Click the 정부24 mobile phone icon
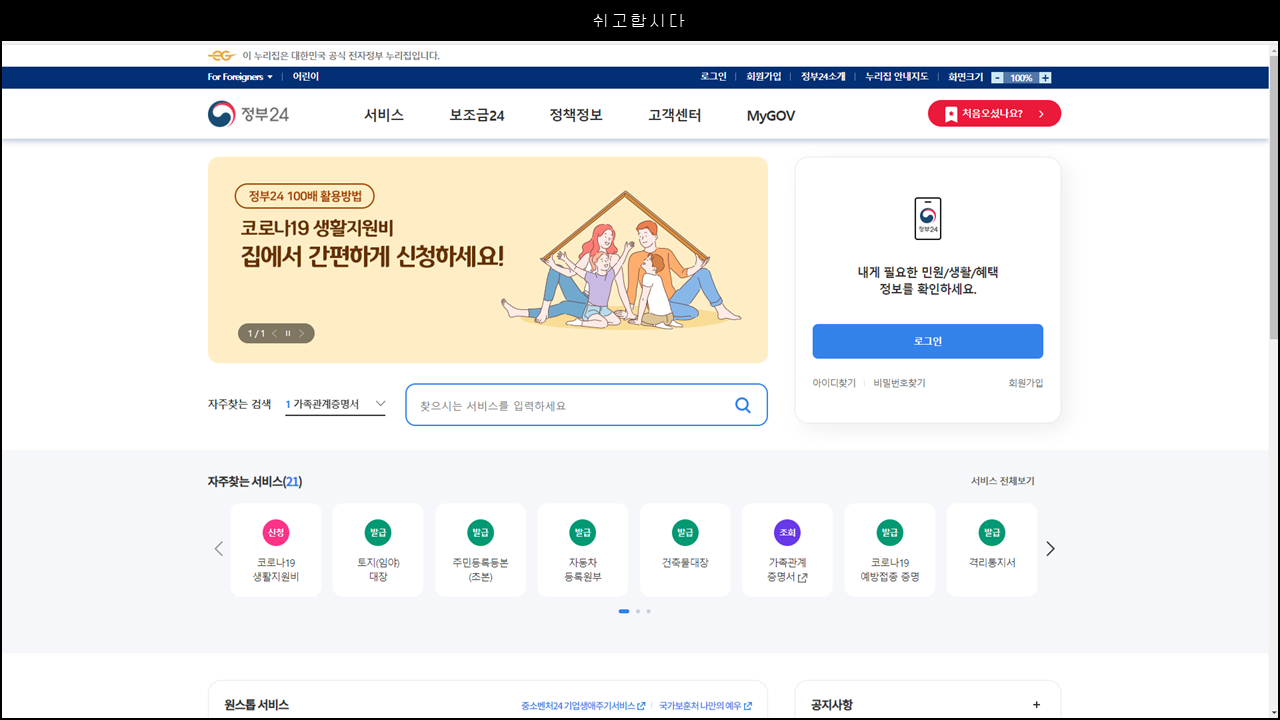This screenshot has height=720, width=1280. [x=928, y=218]
